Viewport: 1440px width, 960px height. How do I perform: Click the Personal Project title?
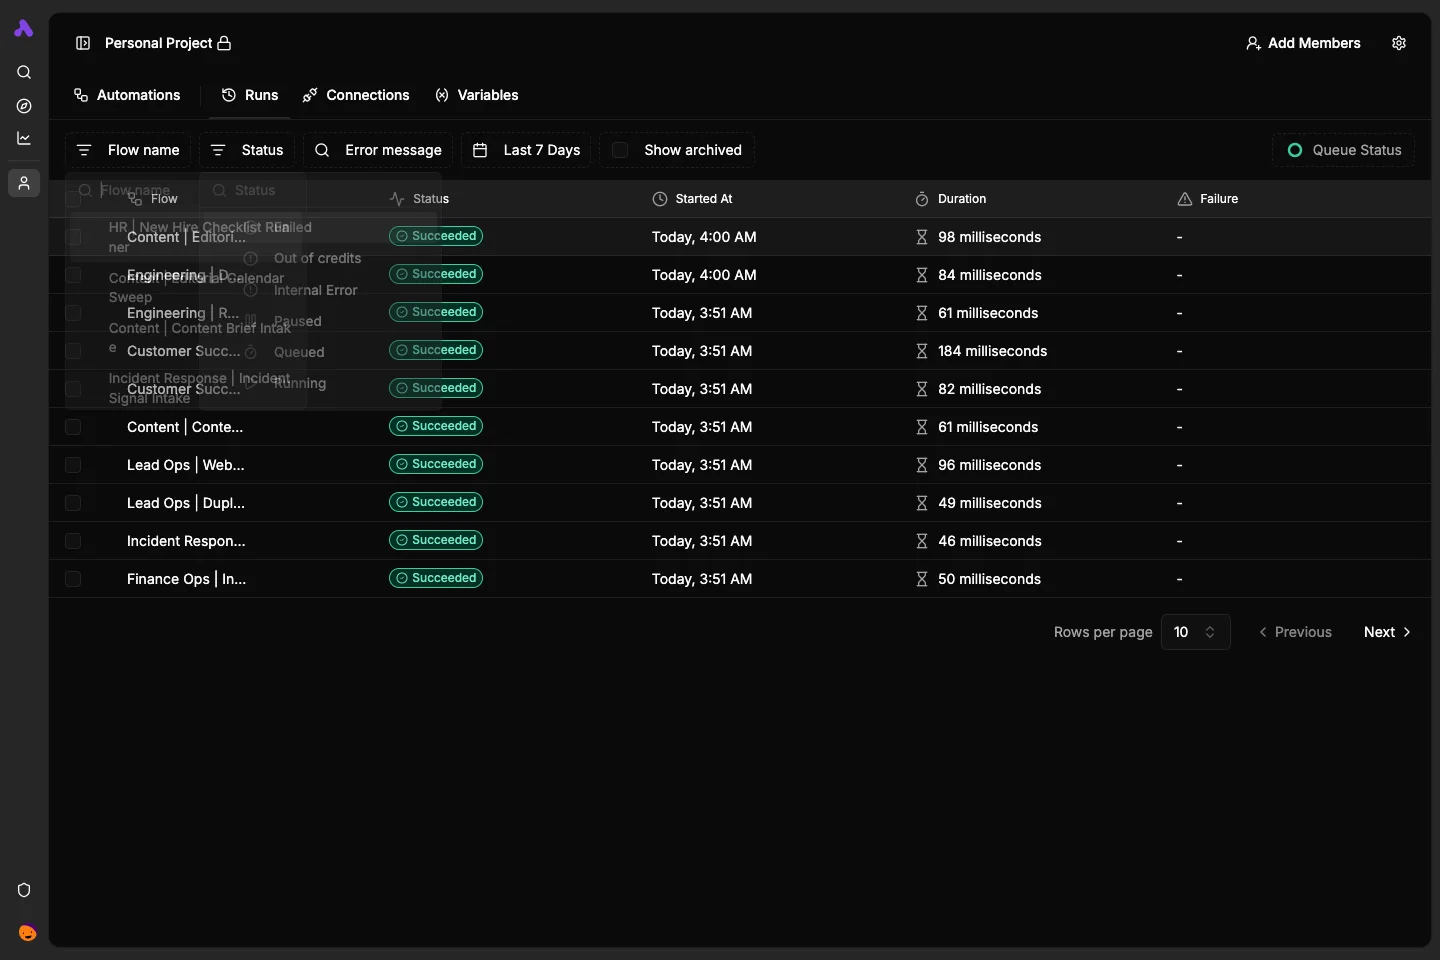158,43
